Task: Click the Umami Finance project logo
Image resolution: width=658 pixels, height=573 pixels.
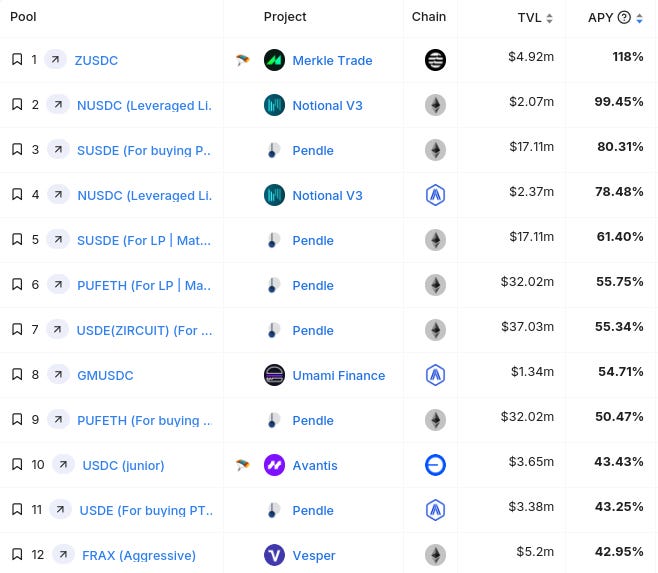Action: (274, 375)
